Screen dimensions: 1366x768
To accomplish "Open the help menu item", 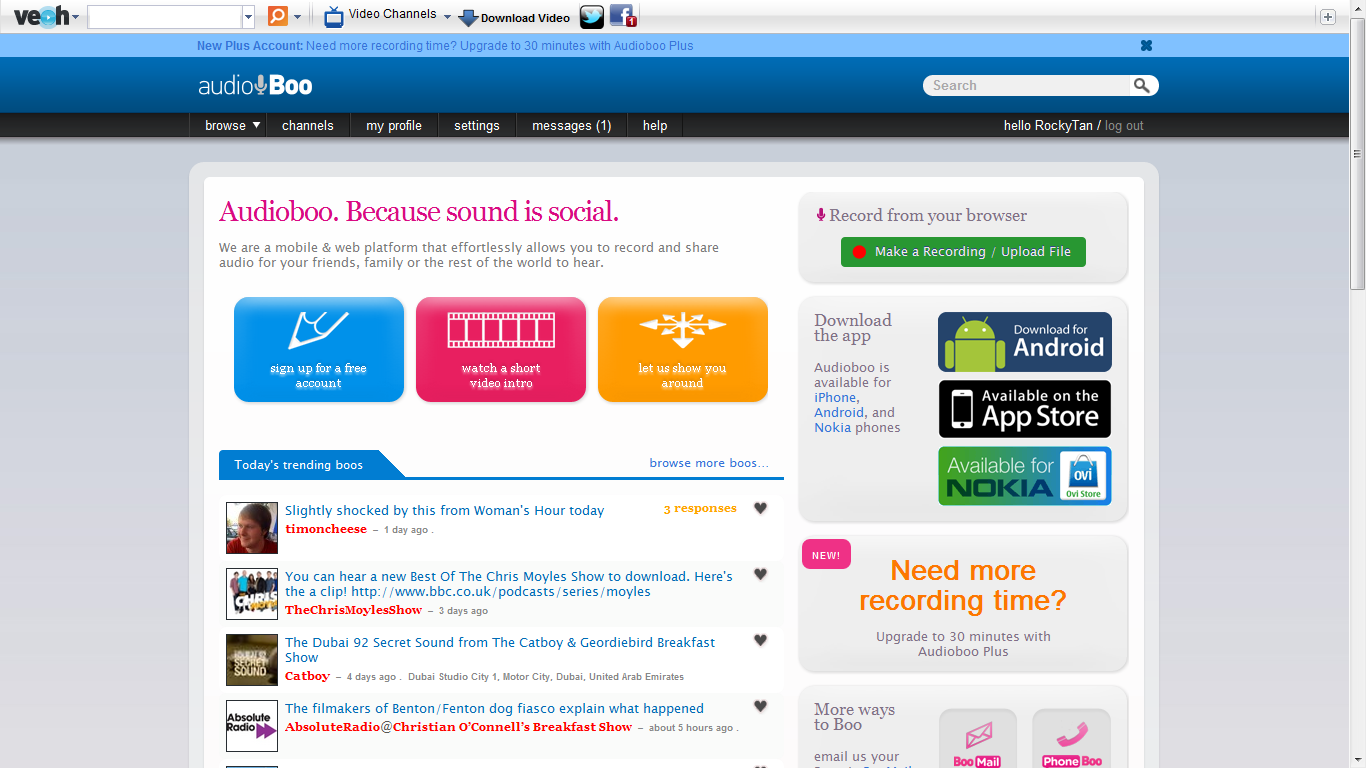I will point(655,125).
